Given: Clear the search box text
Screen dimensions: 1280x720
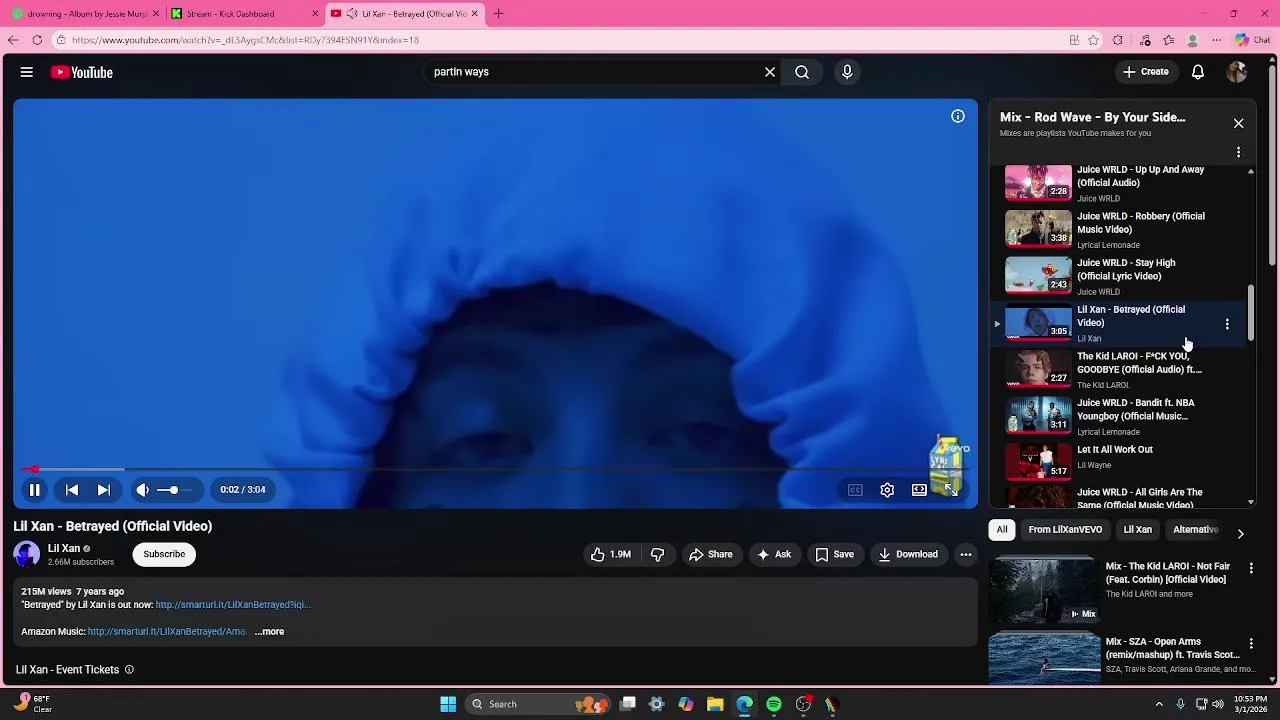Looking at the screenshot, I should coord(770,72).
